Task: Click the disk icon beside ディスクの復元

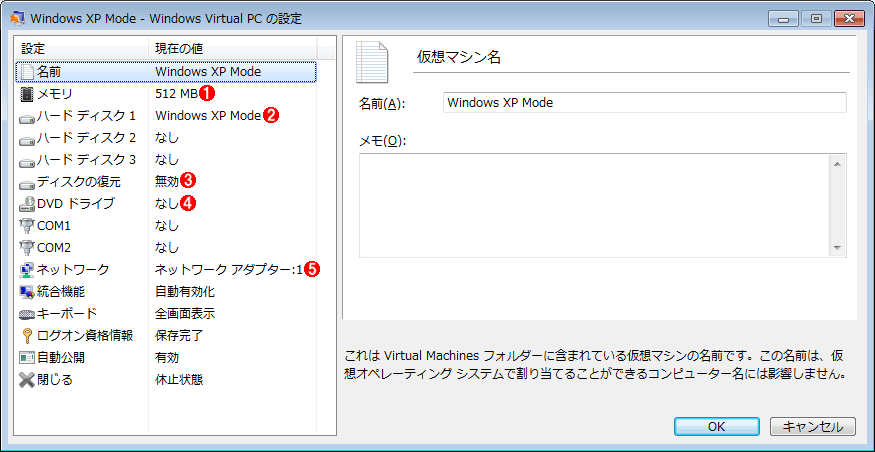Action: point(27,183)
